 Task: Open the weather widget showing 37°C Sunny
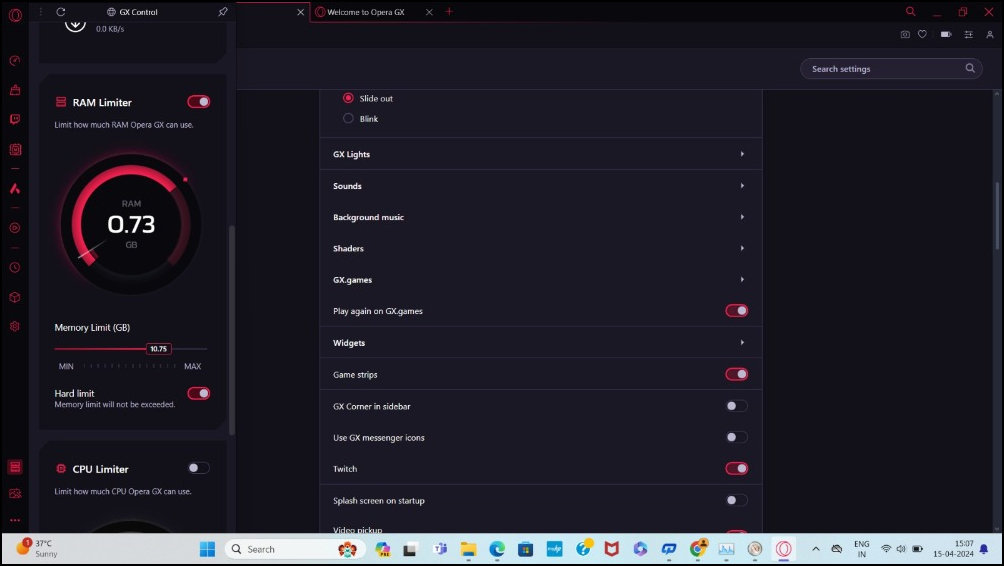(37, 549)
